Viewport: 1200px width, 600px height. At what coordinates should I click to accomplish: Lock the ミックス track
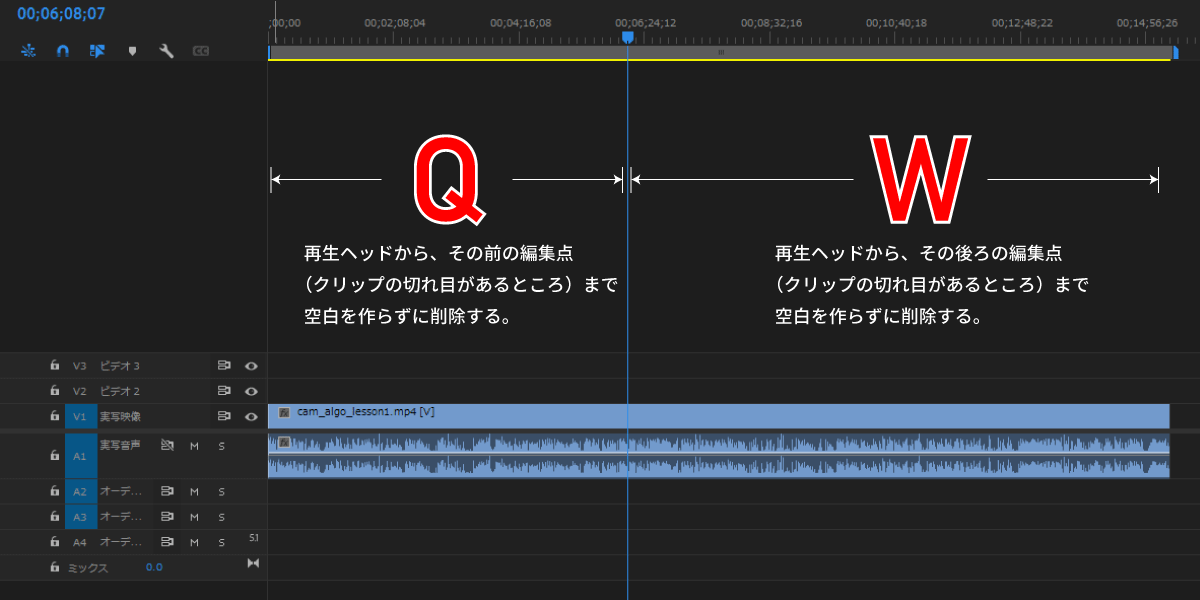[55, 566]
